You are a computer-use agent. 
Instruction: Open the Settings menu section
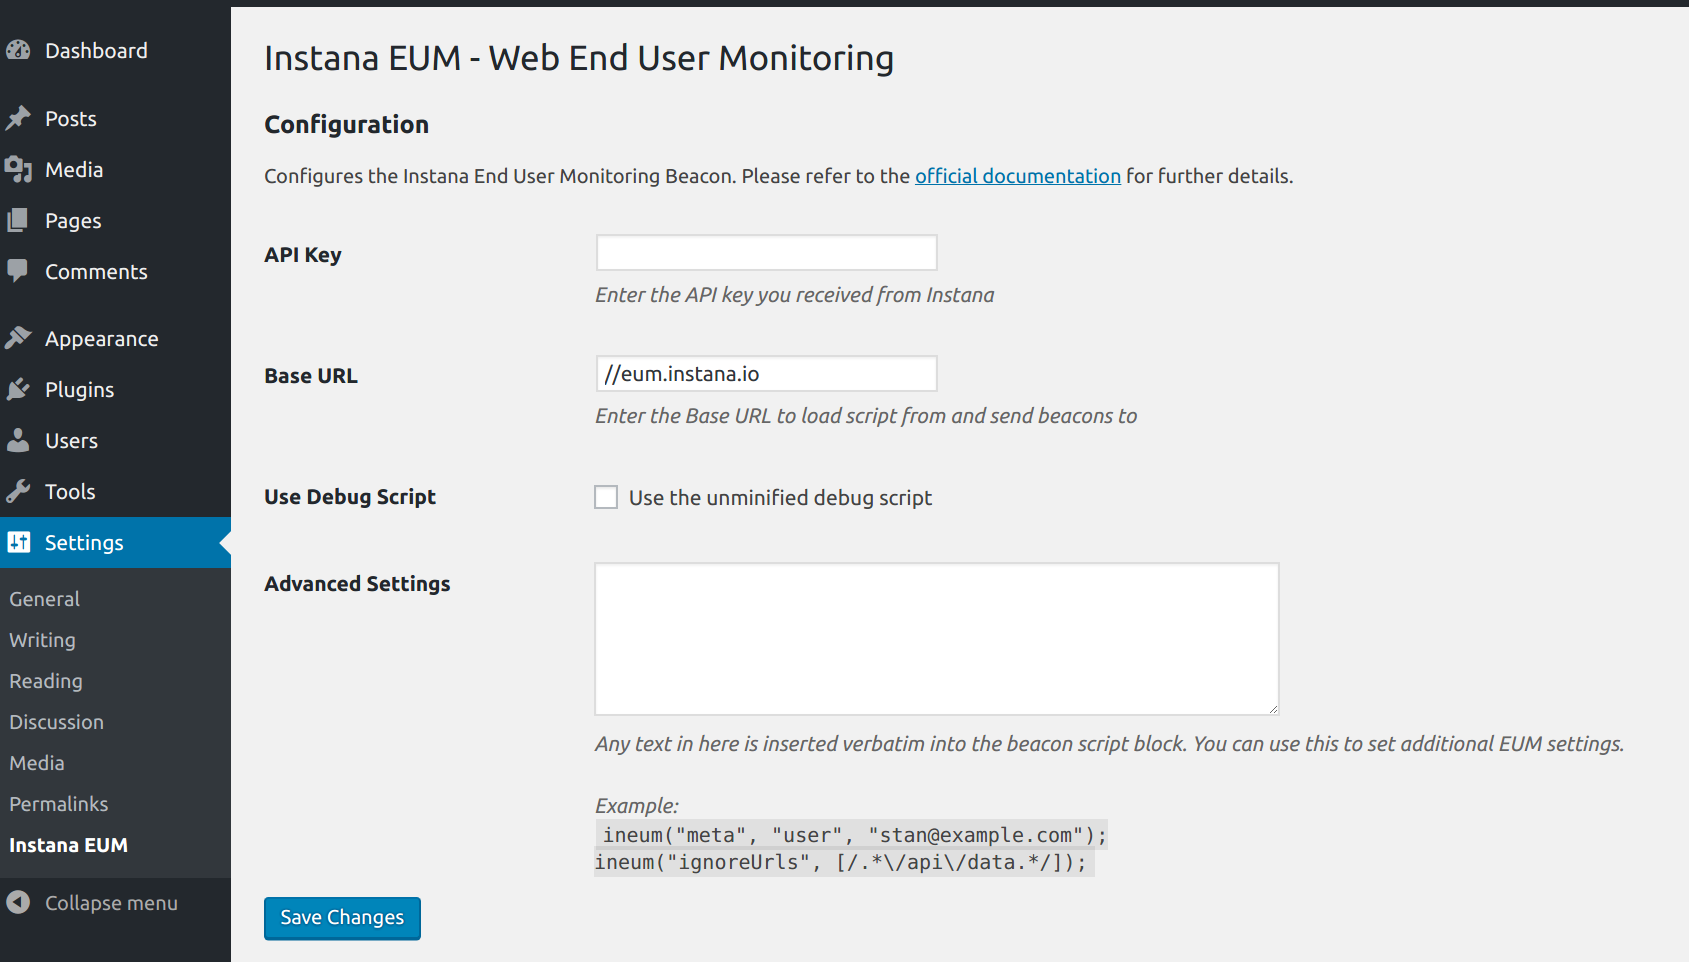[84, 542]
